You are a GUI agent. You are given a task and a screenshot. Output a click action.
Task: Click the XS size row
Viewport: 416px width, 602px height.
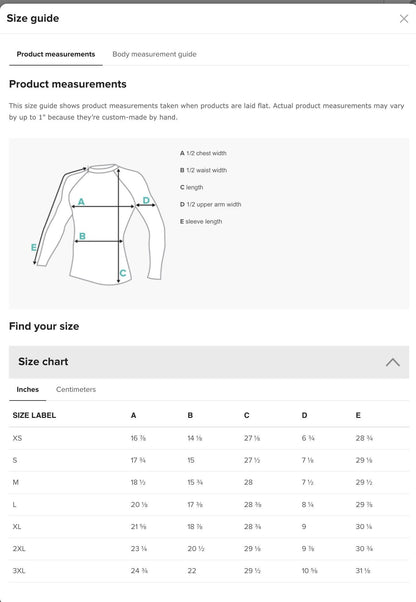209,438
